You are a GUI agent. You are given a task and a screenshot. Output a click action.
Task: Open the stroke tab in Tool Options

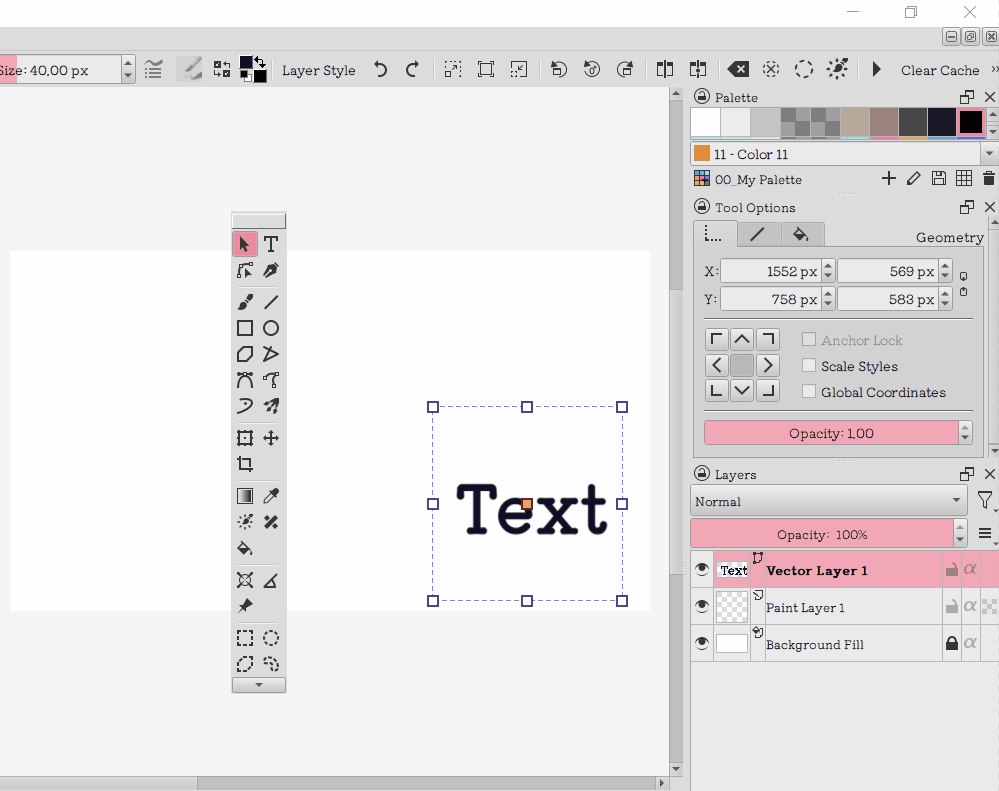click(x=758, y=234)
